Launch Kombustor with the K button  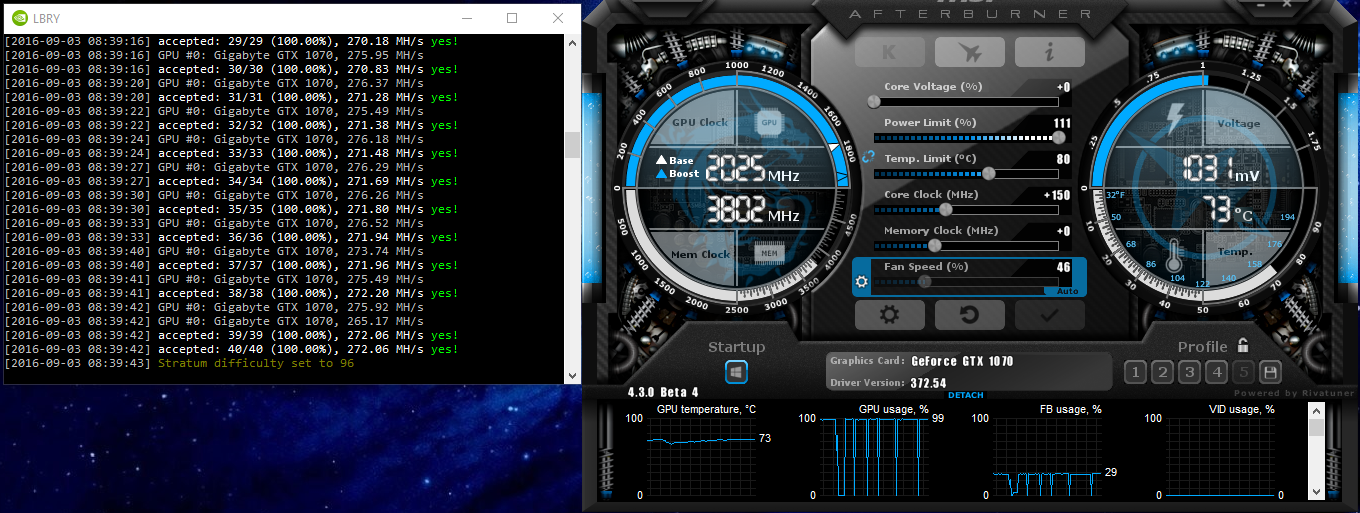pos(890,52)
